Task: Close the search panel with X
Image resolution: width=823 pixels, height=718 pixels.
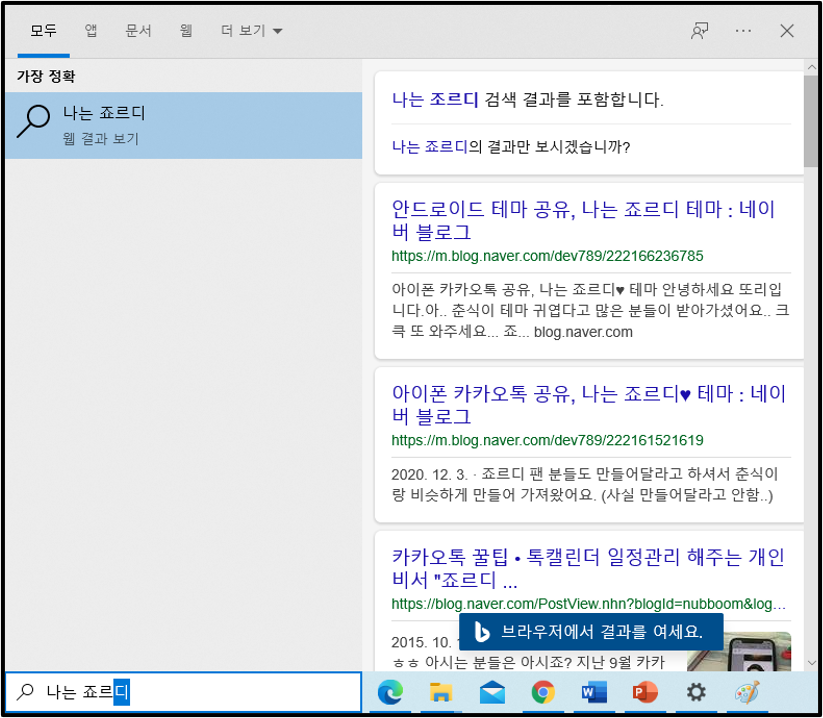Action: pos(787,31)
